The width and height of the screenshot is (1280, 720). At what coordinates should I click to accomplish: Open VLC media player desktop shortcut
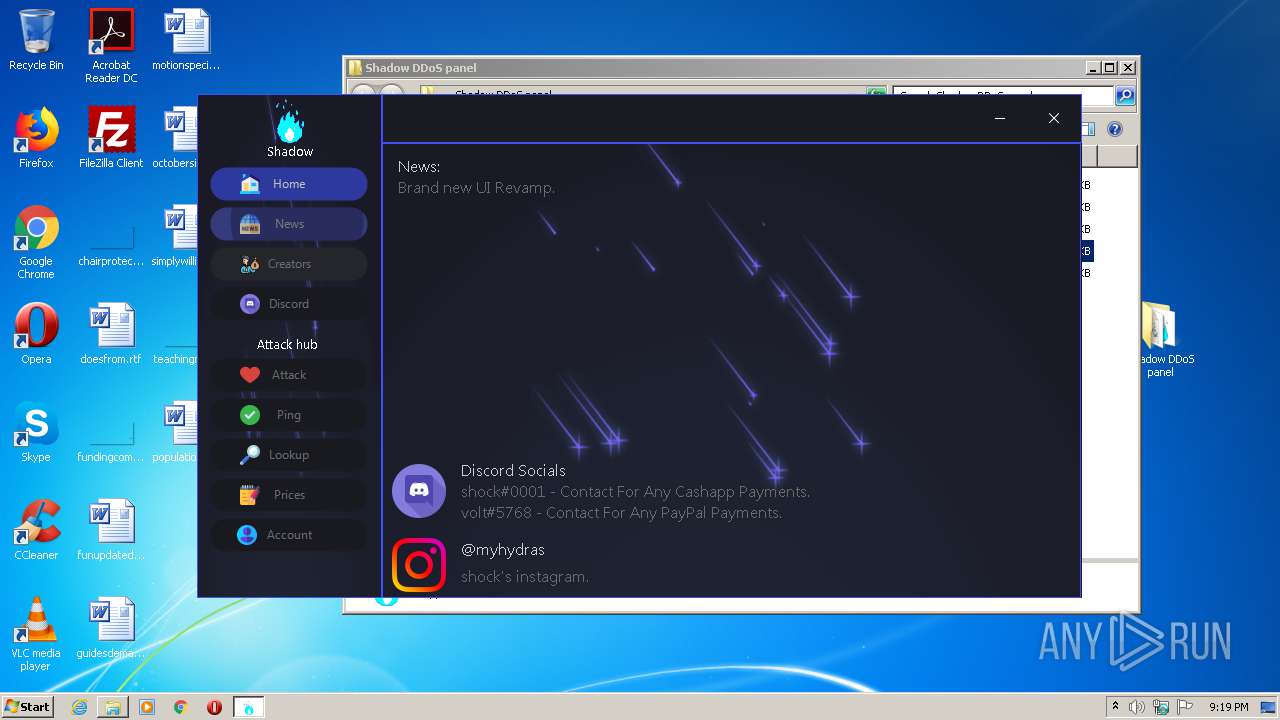36,634
